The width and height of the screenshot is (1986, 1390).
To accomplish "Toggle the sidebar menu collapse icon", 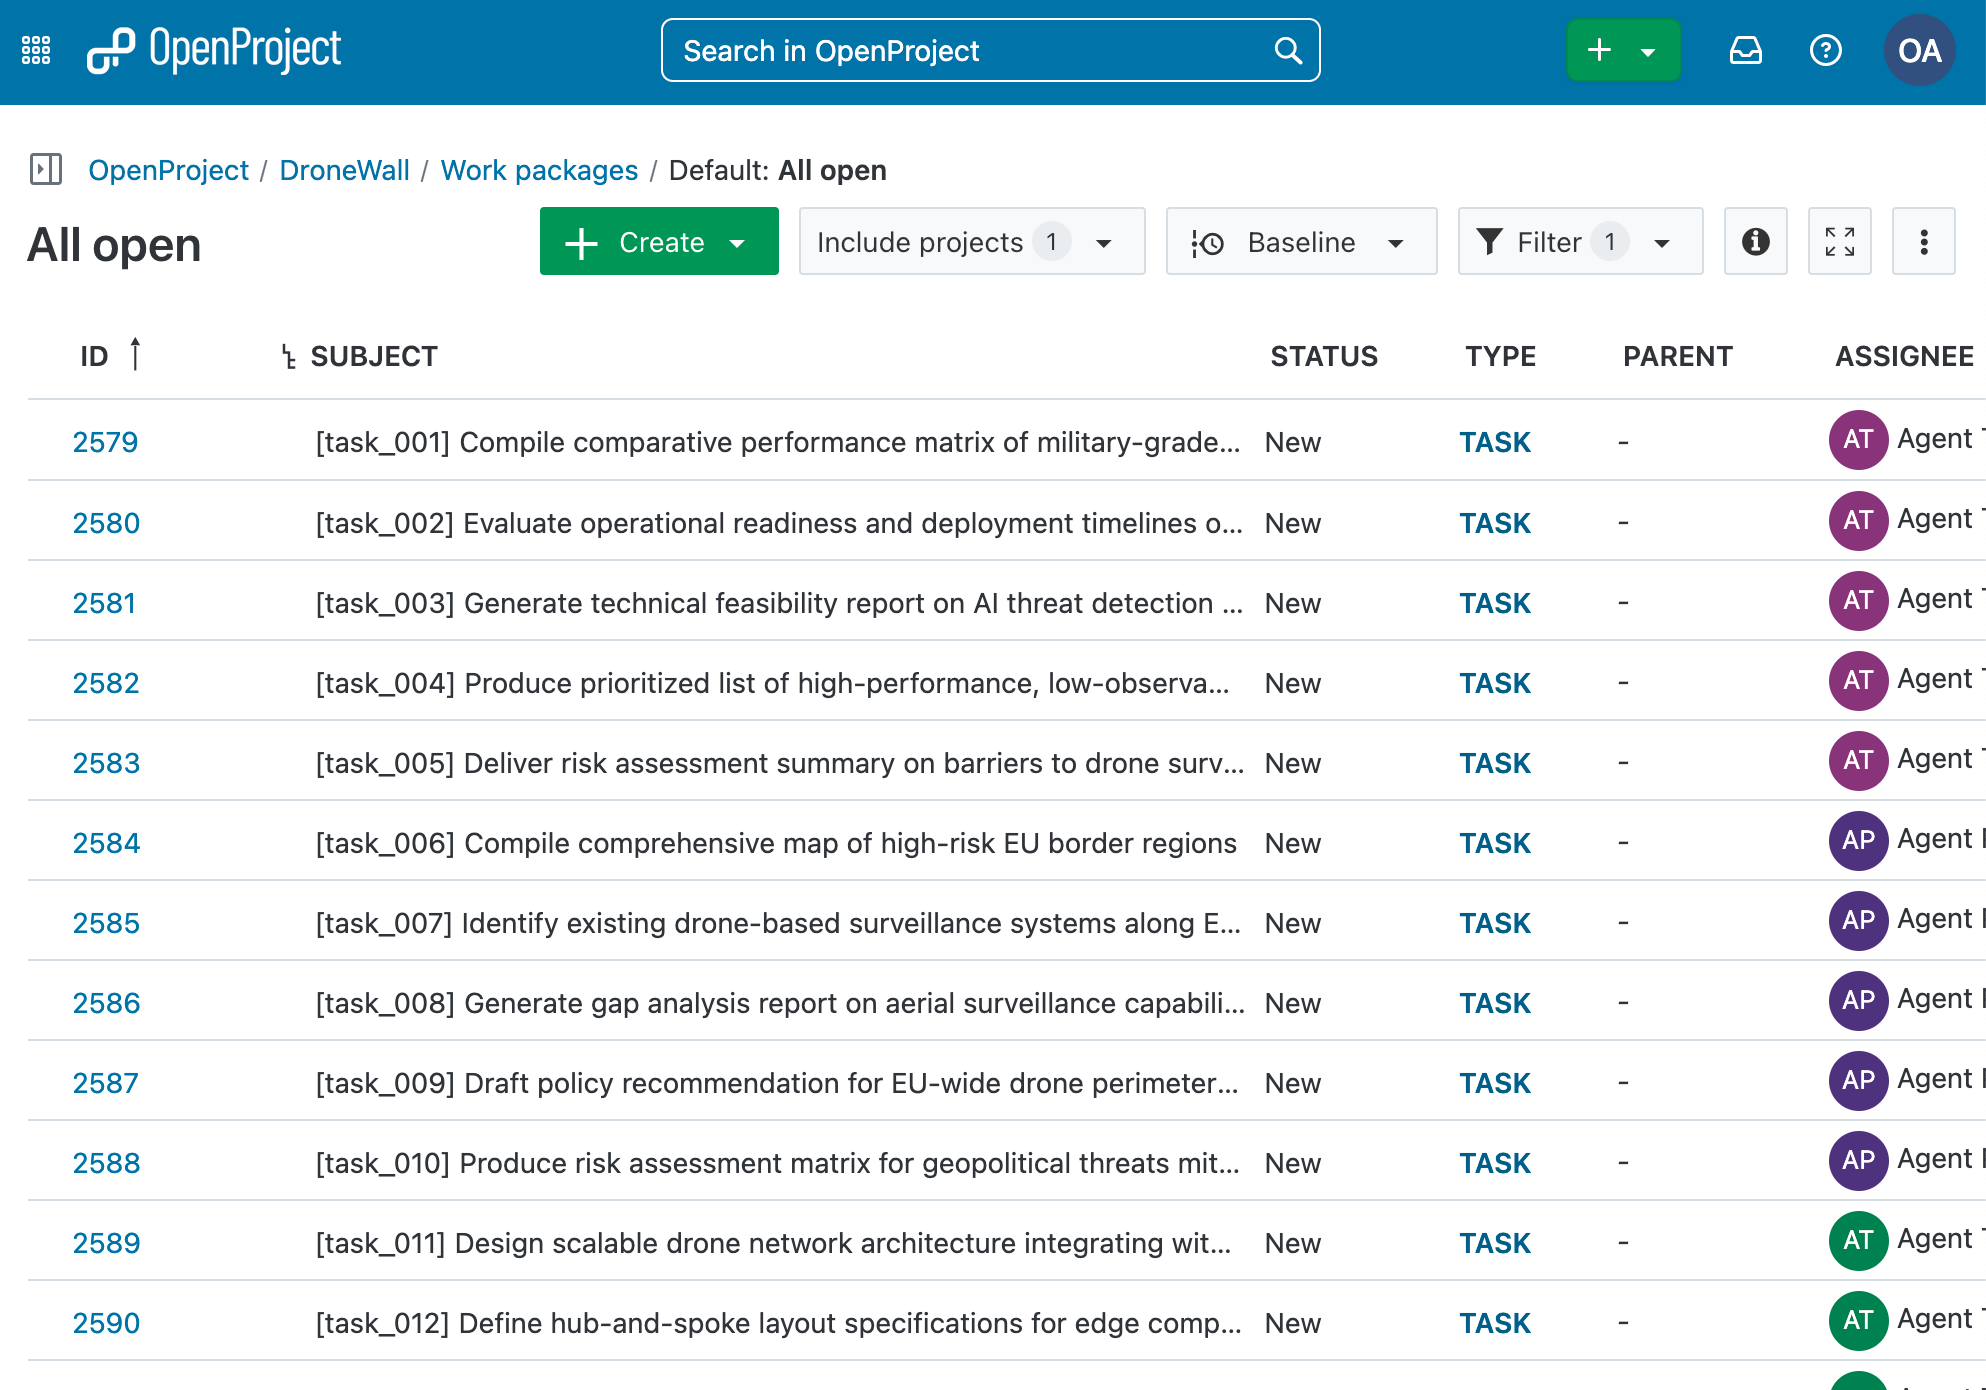I will pos(46,169).
